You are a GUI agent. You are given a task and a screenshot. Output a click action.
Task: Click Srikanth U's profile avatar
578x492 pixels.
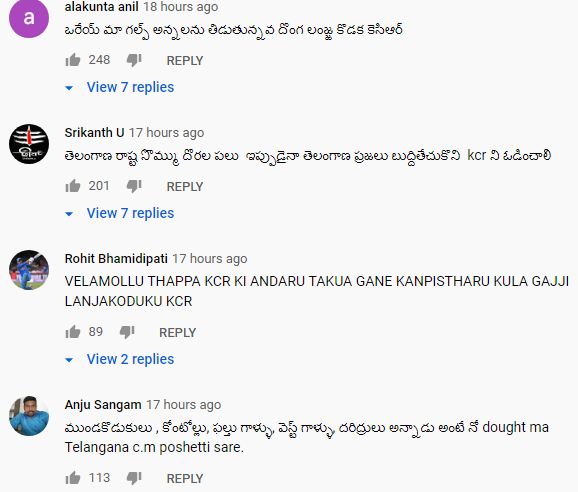click(x=29, y=144)
